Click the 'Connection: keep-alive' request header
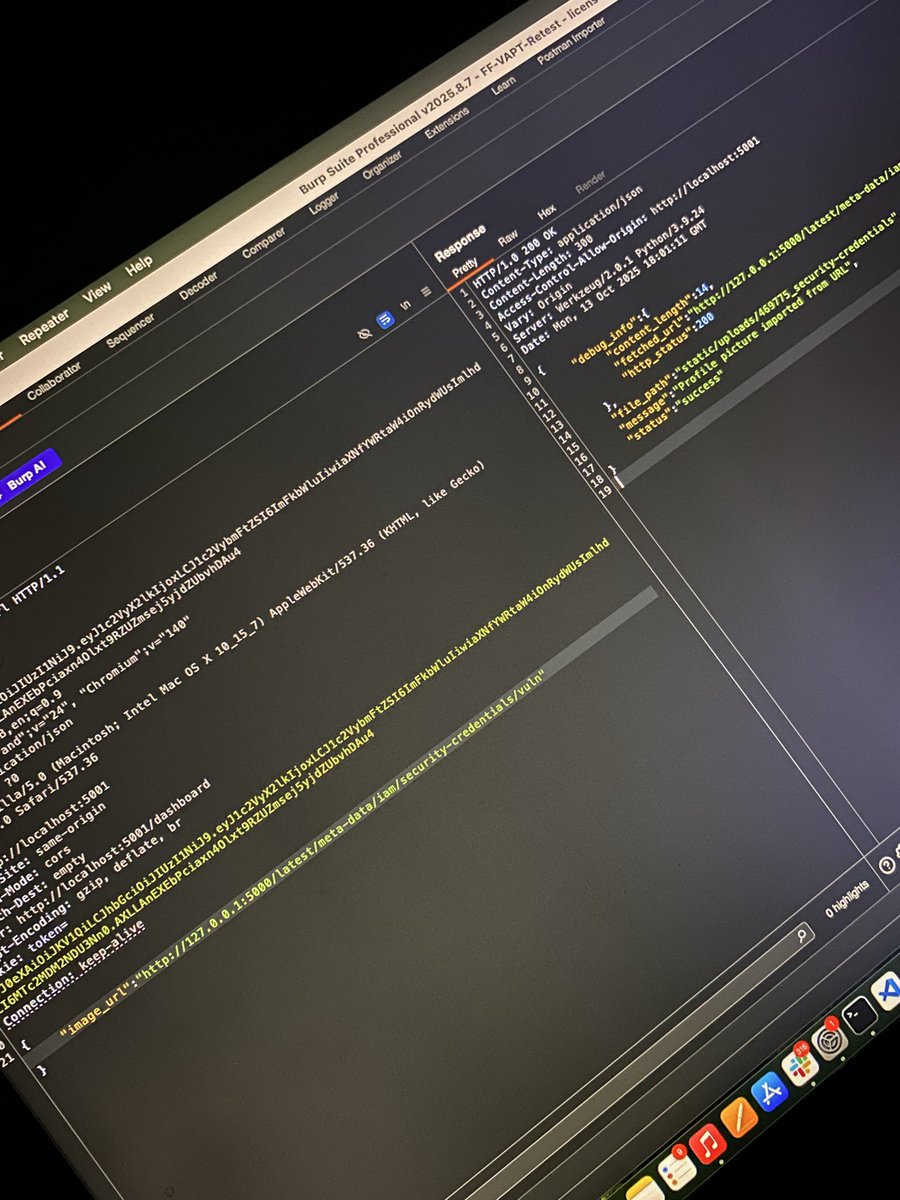 73,973
